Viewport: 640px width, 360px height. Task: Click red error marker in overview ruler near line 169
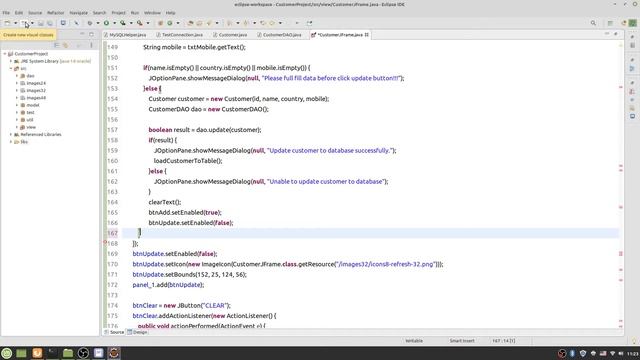tap(621, 254)
